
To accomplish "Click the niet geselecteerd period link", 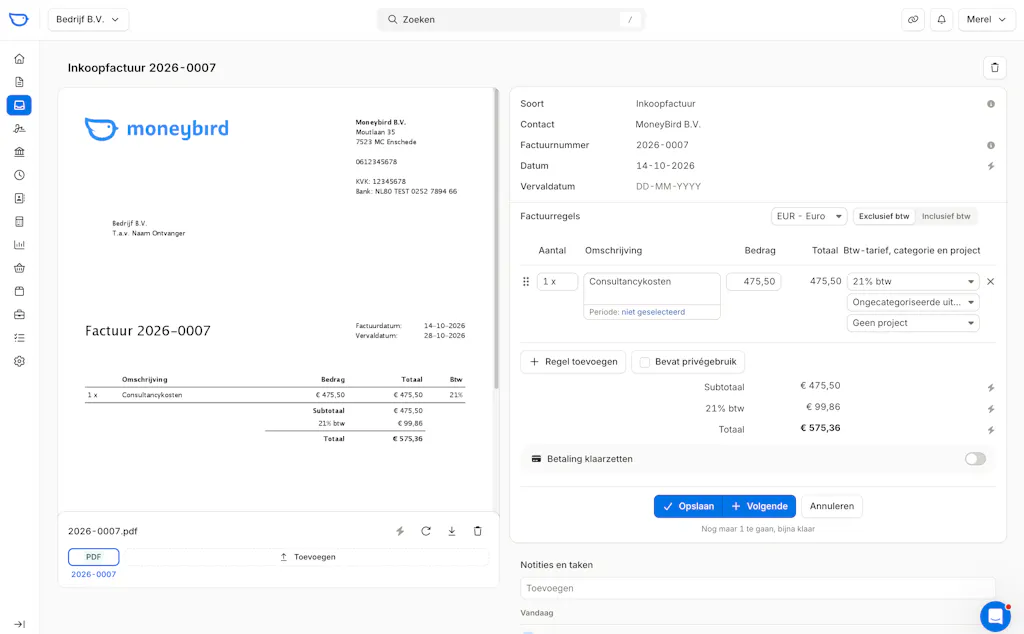I will coord(653,312).
